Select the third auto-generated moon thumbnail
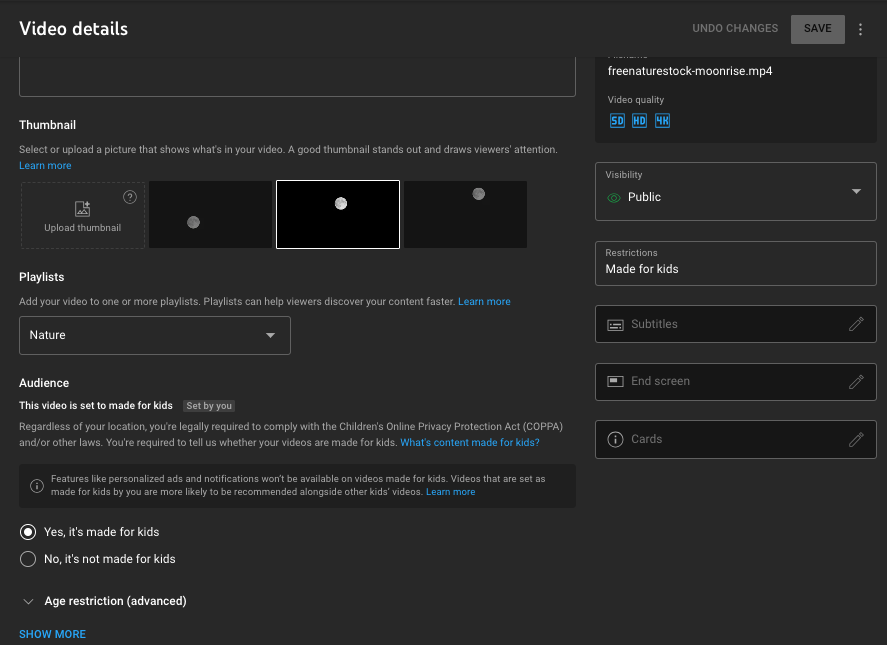This screenshot has height=645, width=887. [x=465, y=214]
